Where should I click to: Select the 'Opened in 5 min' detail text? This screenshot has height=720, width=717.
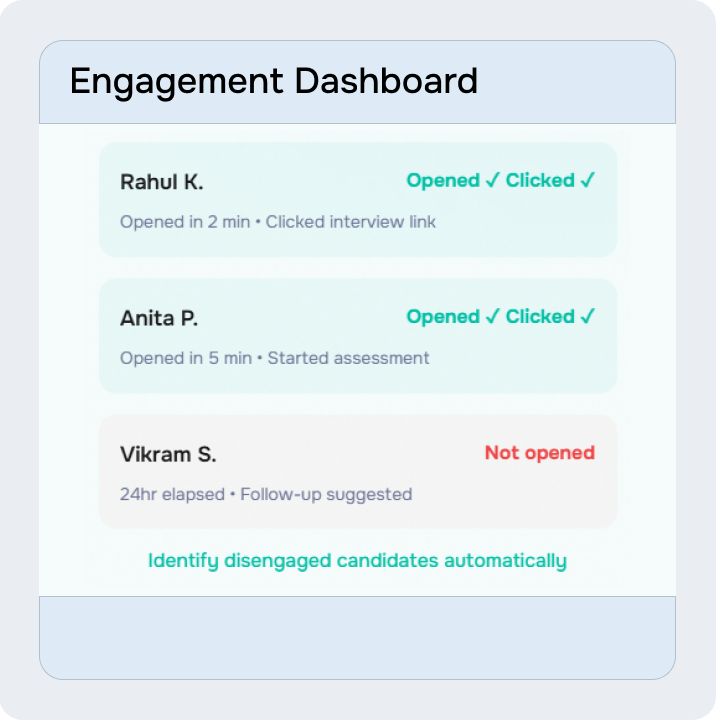(x=185, y=358)
